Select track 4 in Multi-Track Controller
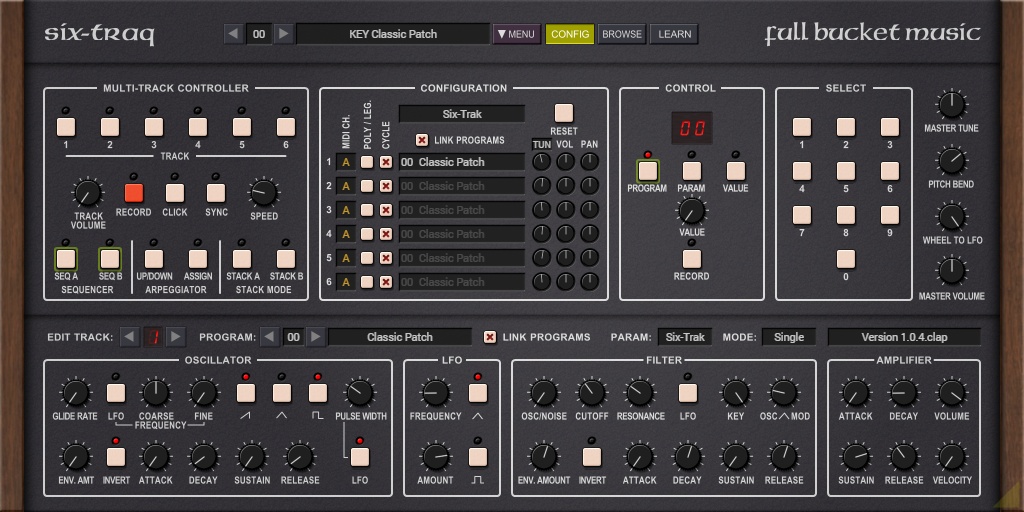Image resolution: width=1024 pixels, height=512 pixels. pyautogui.click(x=198, y=127)
